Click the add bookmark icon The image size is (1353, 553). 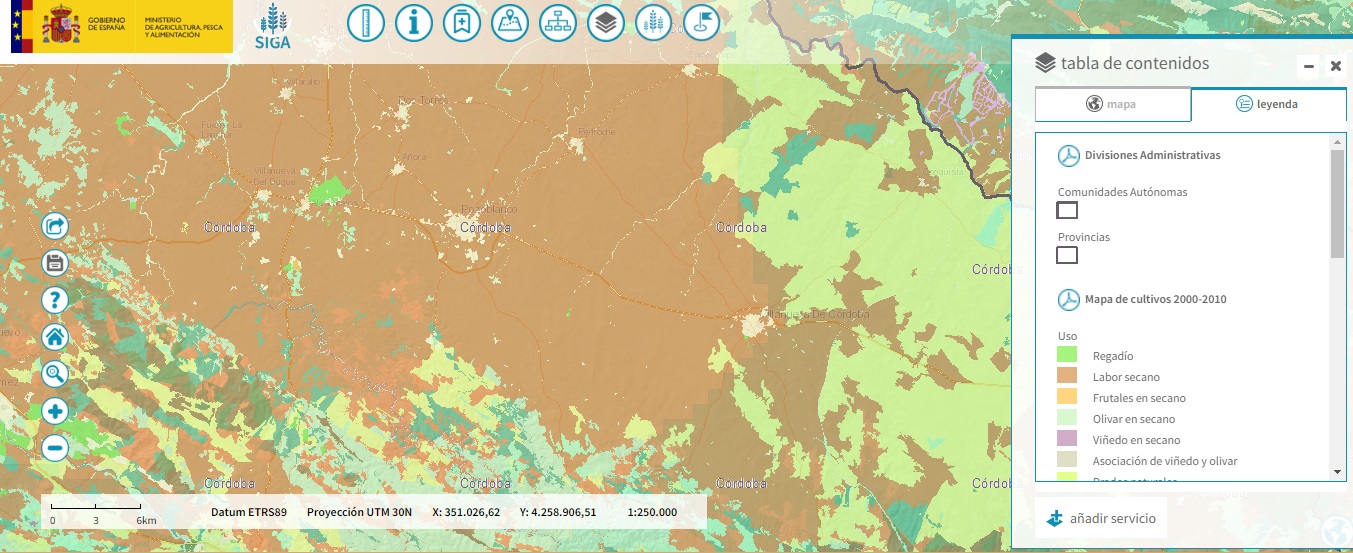tap(461, 23)
